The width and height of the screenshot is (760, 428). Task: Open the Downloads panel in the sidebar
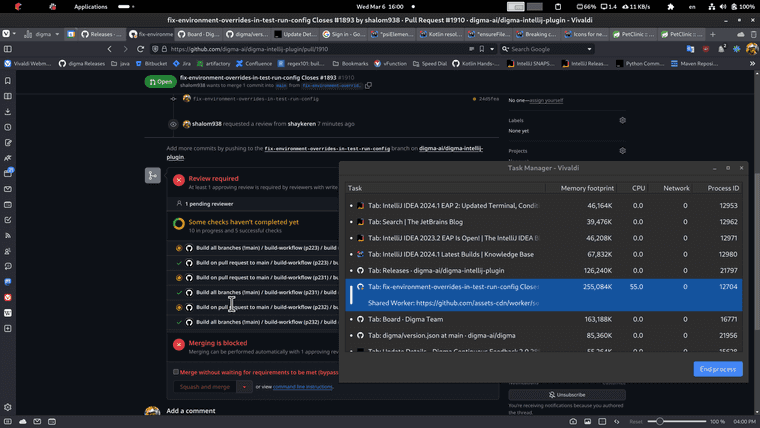[8, 111]
